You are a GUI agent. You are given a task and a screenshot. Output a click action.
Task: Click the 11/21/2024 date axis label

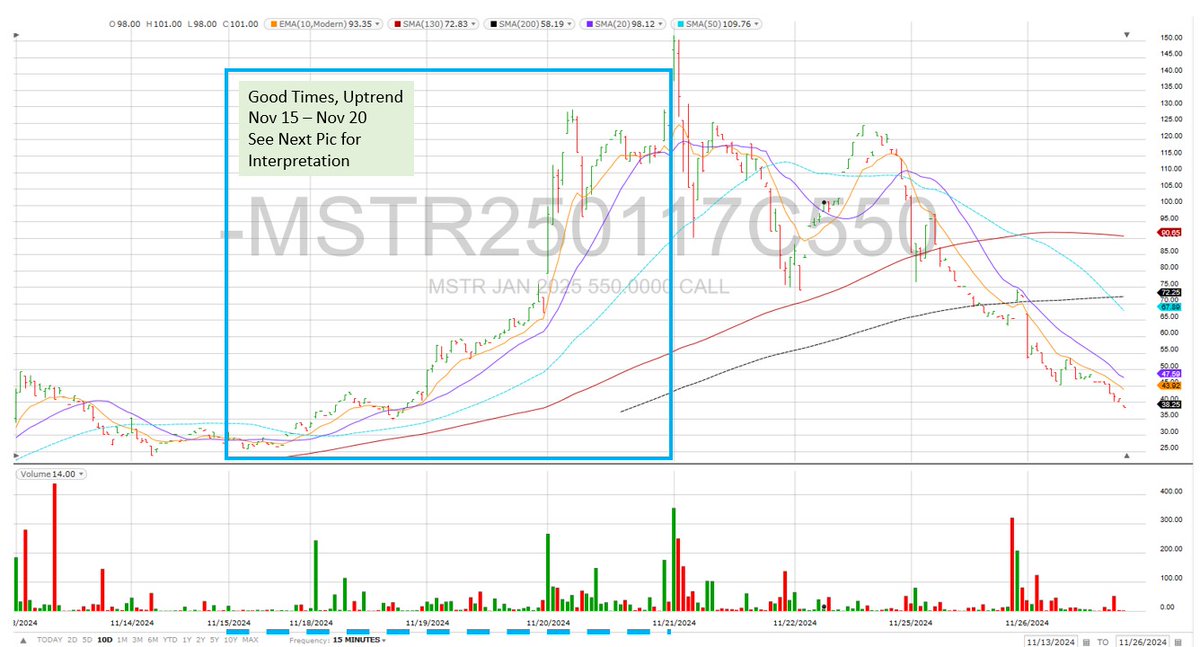(672, 621)
